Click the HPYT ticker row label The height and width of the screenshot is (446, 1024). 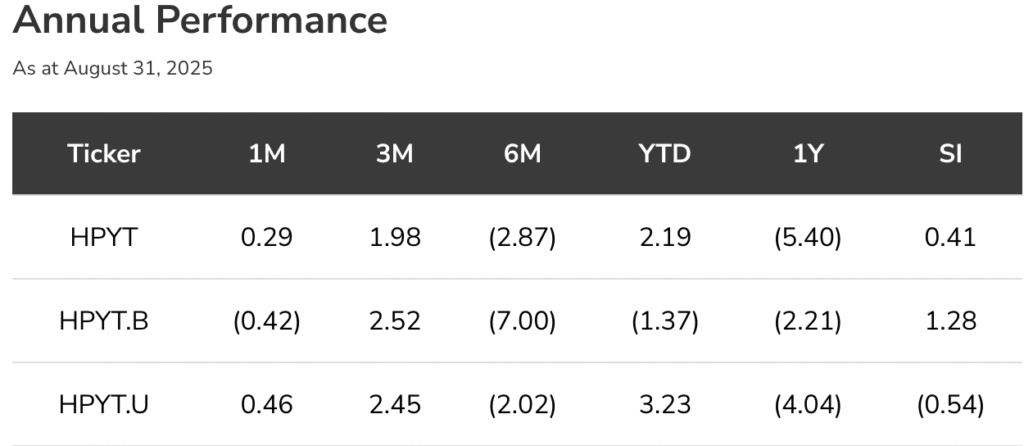(104, 237)
